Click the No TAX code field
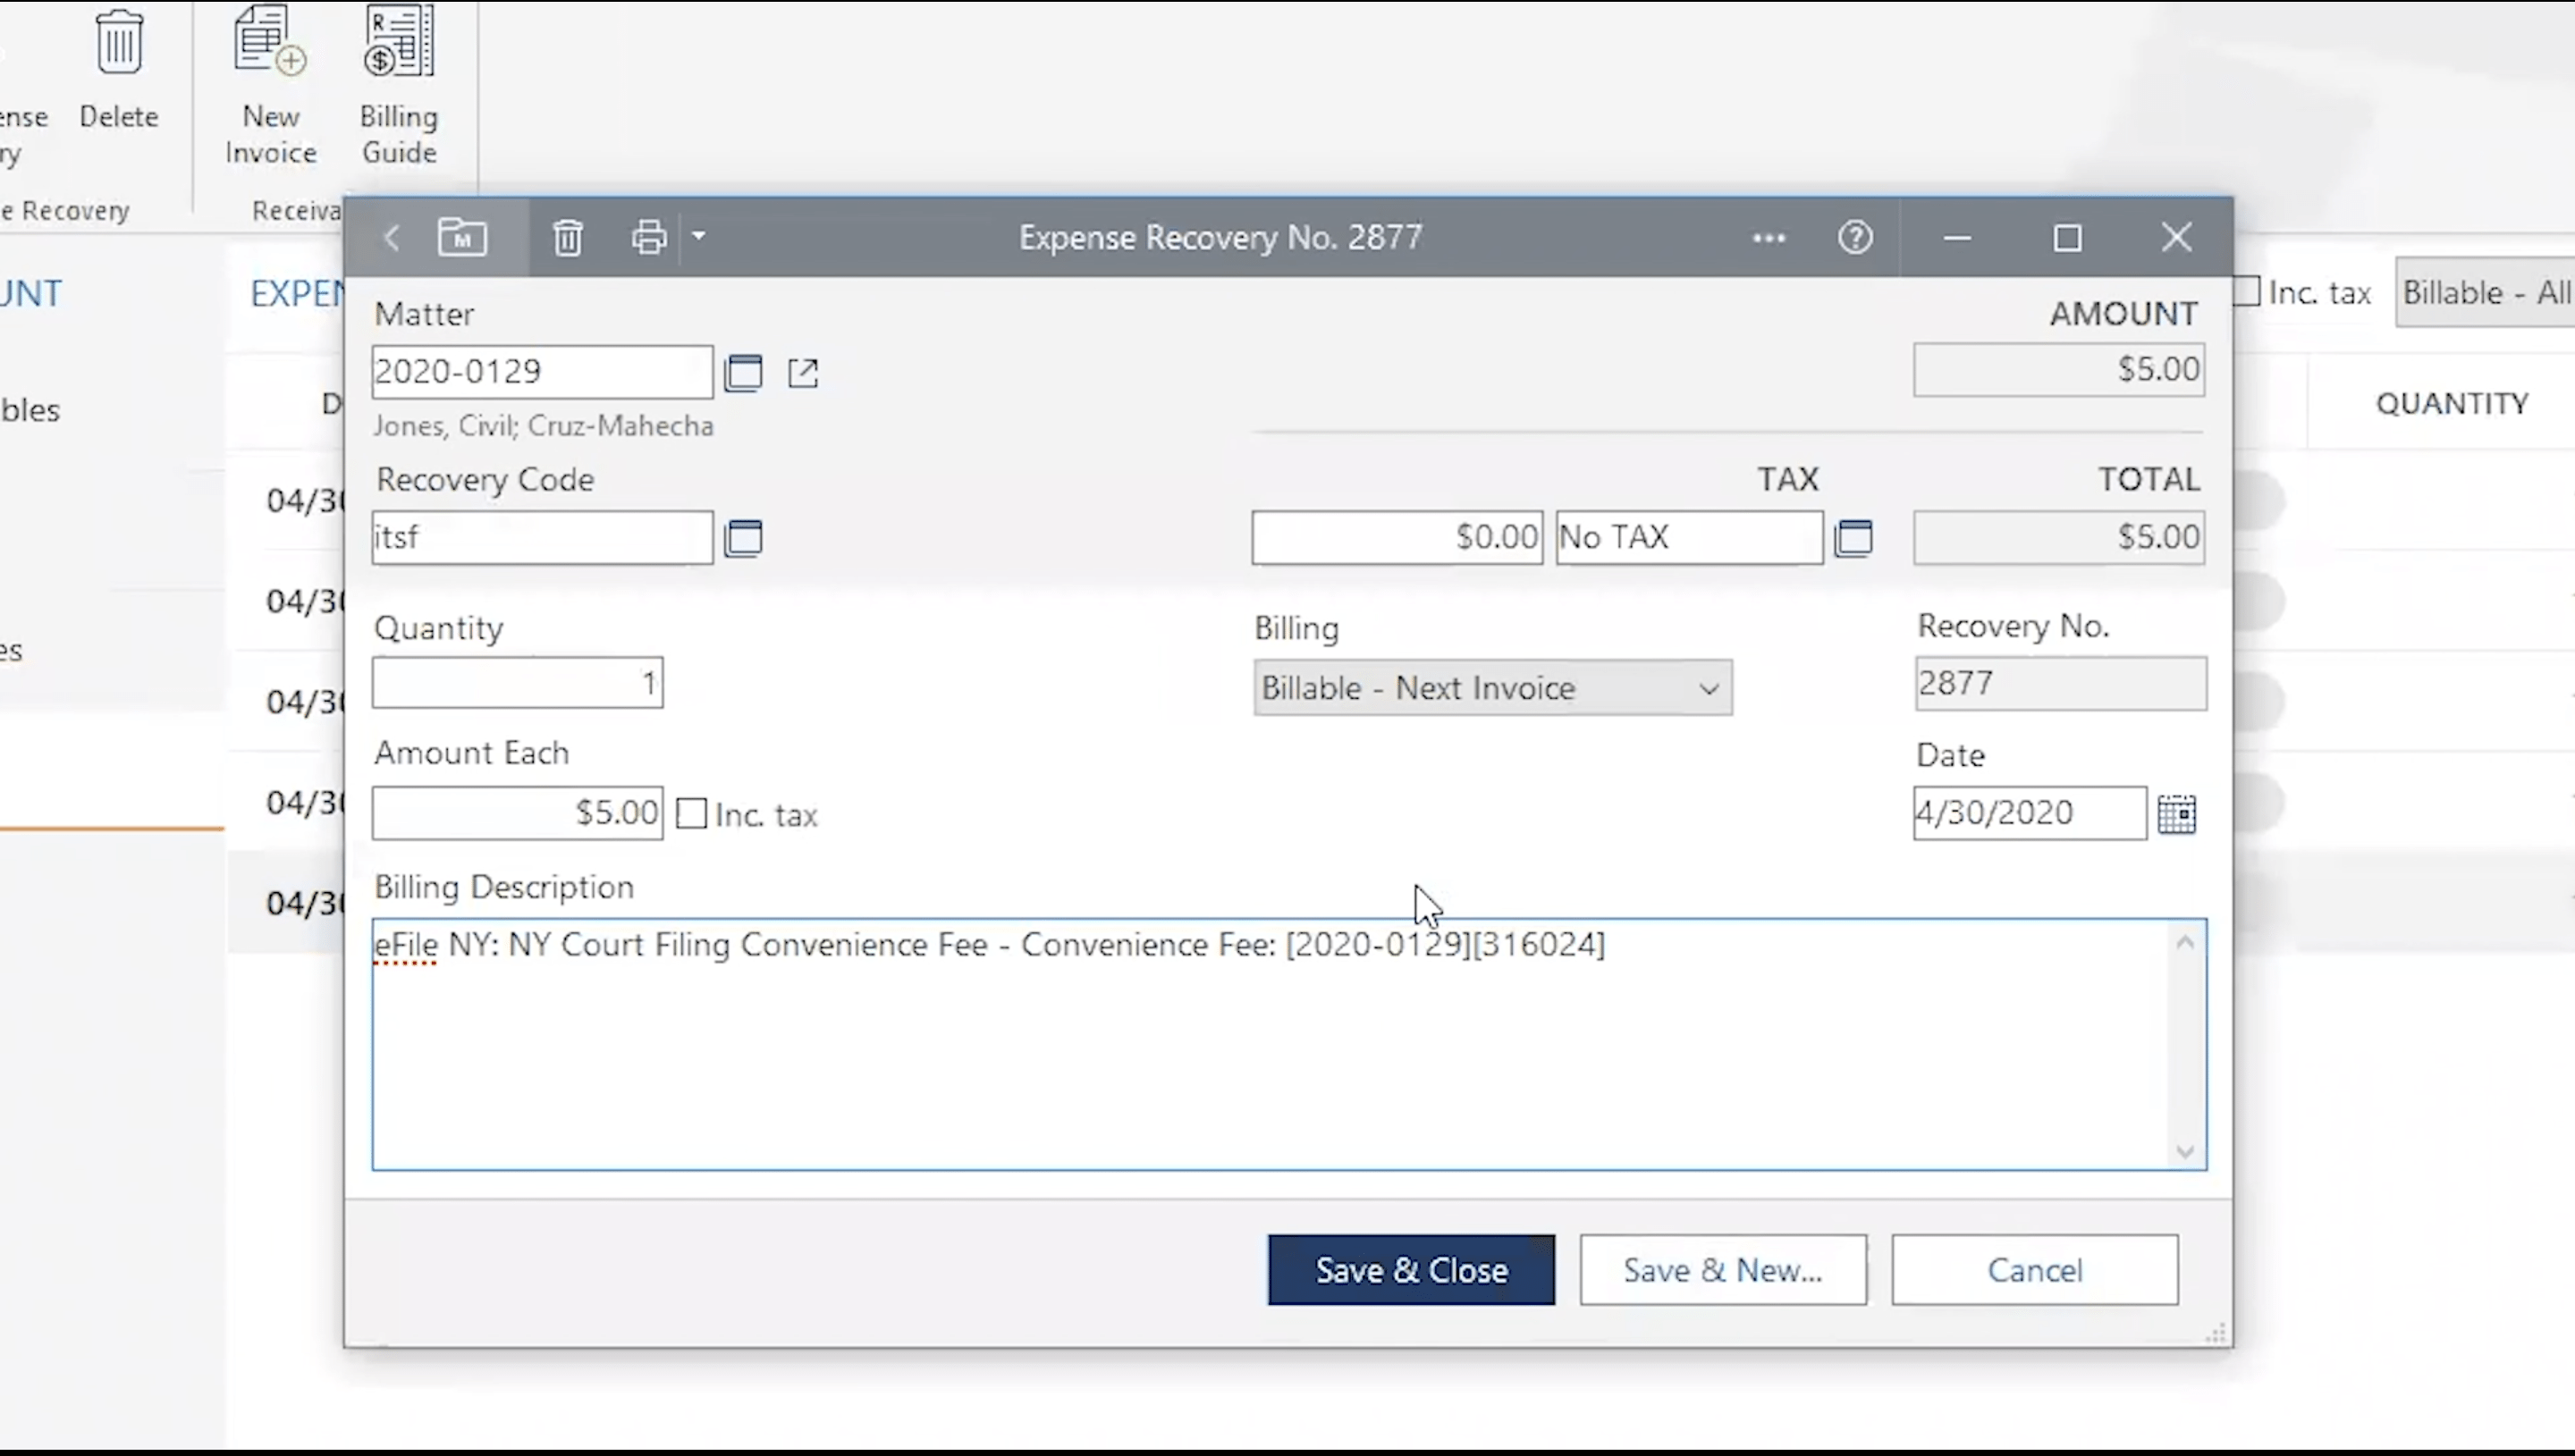 [x=1689, y=538]
